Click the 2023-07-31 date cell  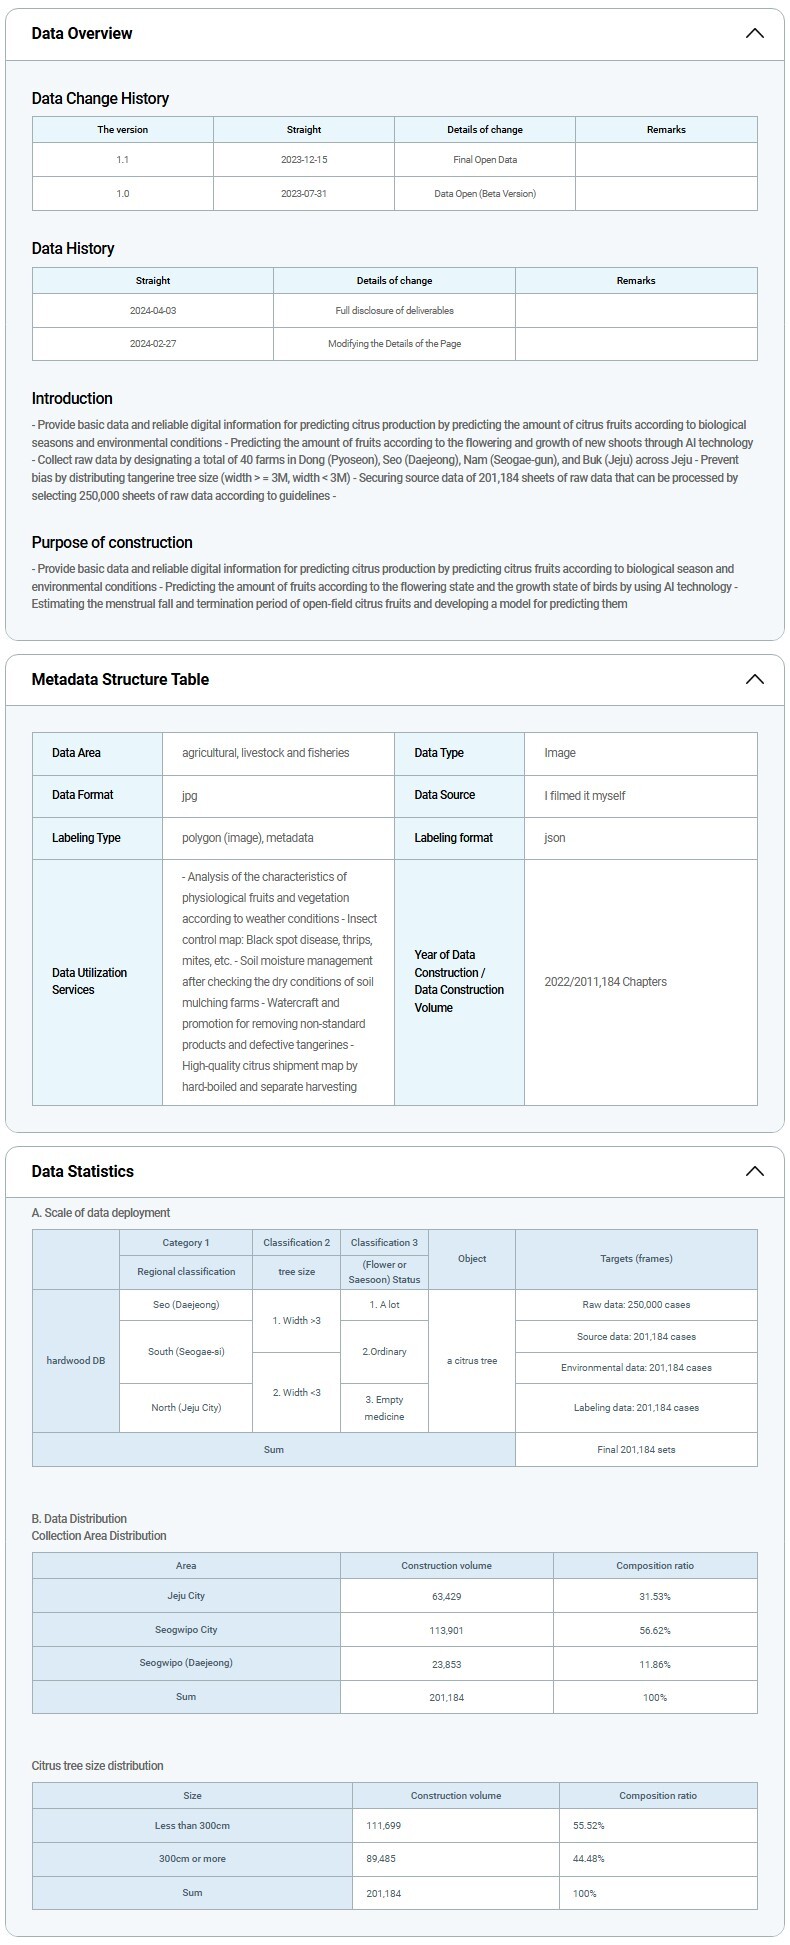coord(304,193)
